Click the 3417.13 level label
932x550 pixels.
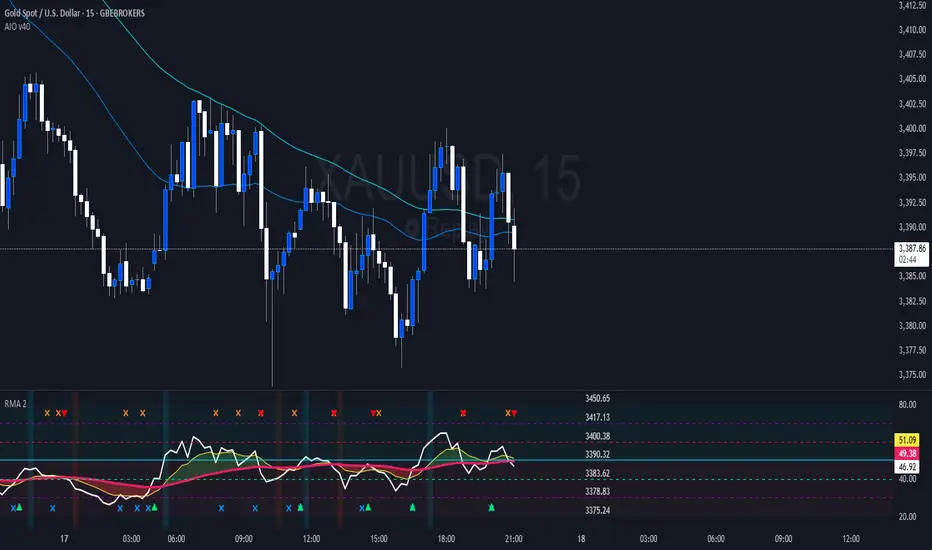point(597,417)
